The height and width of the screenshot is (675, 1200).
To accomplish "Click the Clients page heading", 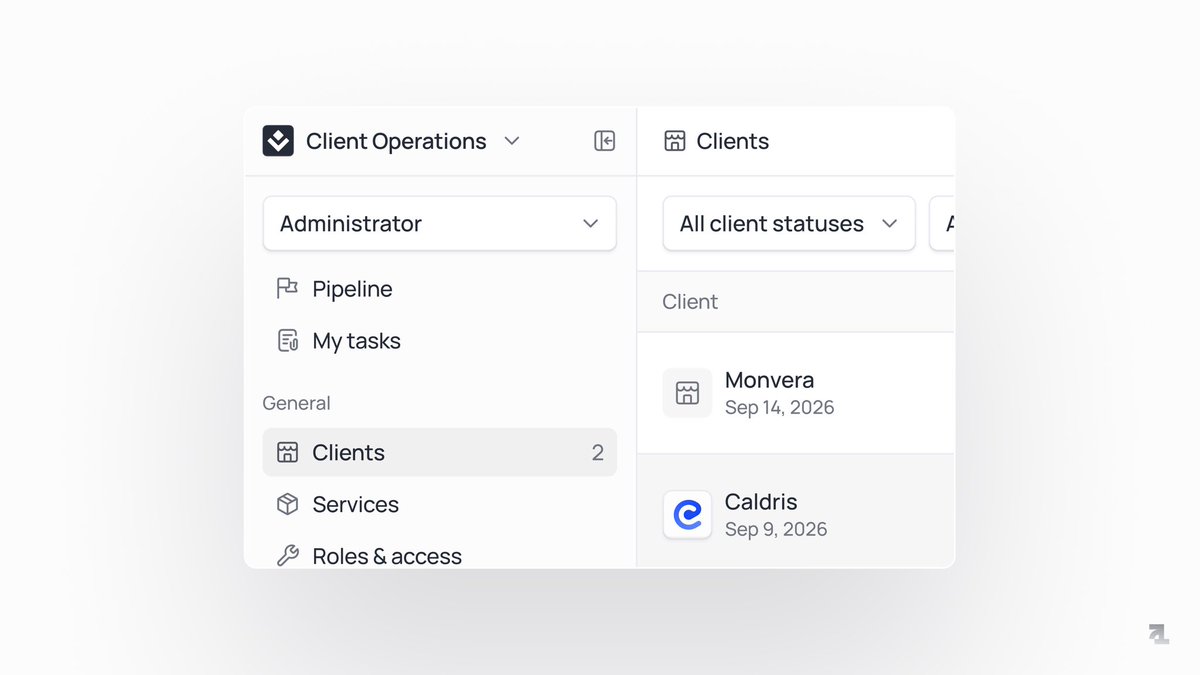I will click(733, 141).
